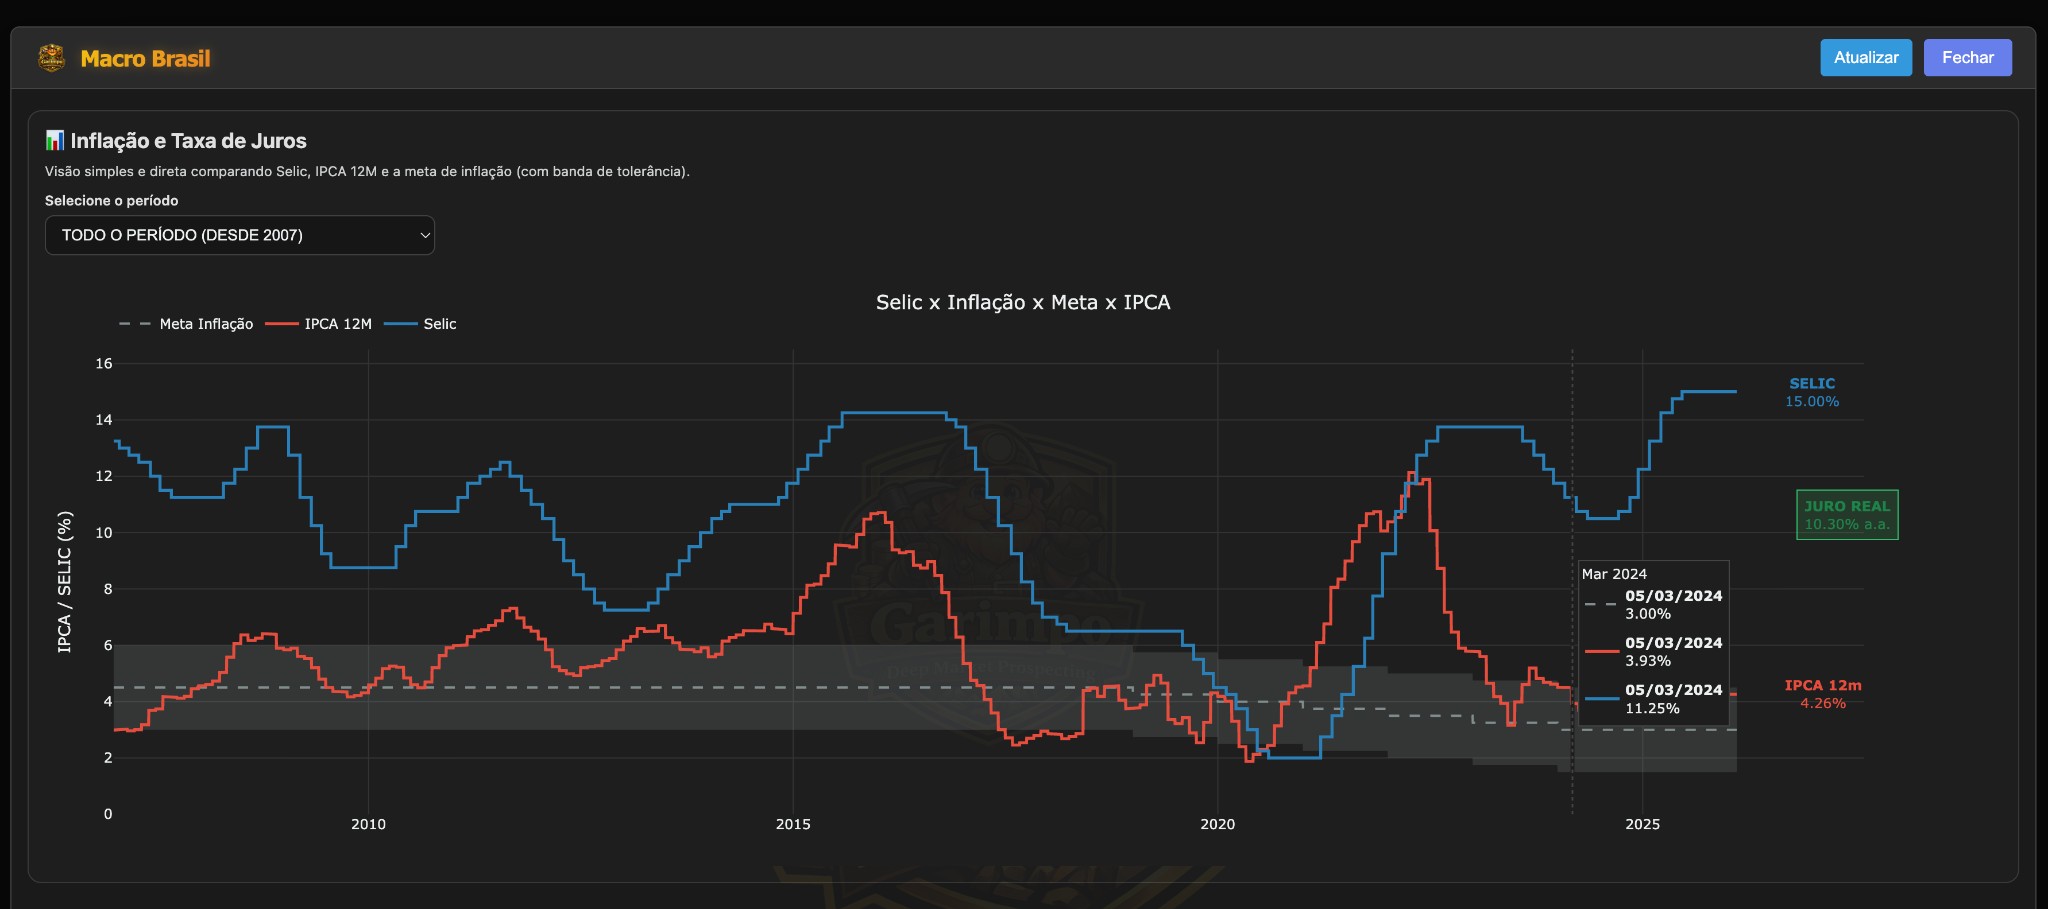
Task: Click the bar chart icon beside Inflação e Taxa de Juros
Action: (x=55, y=140)
